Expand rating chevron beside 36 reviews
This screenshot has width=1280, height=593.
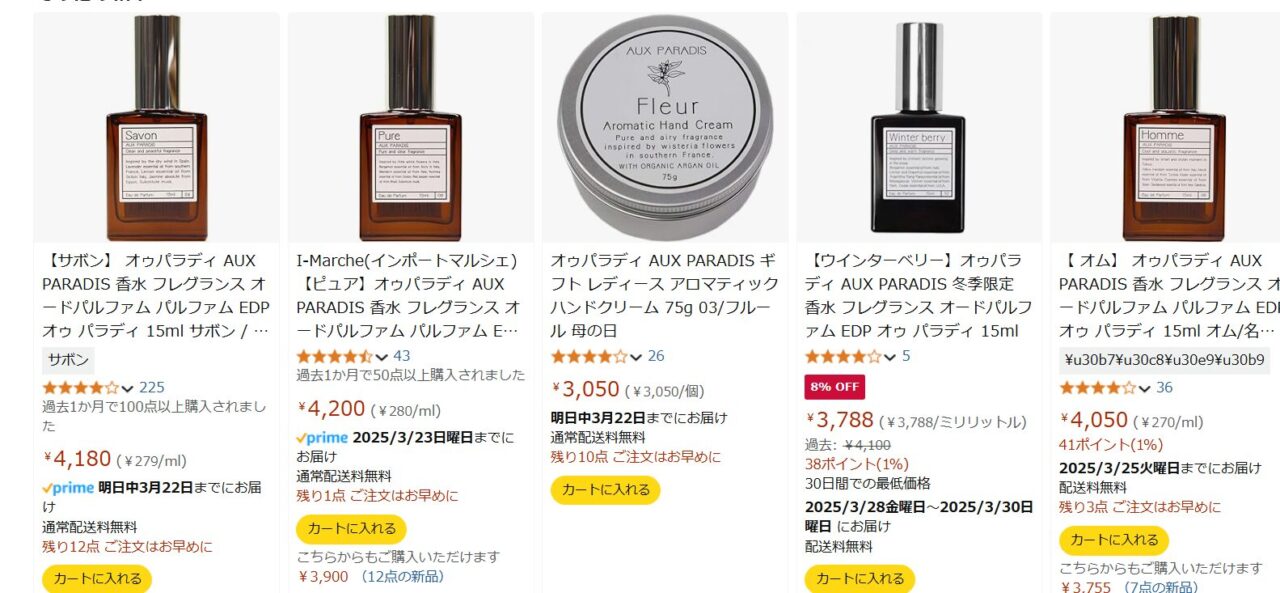pos(1144,388)
